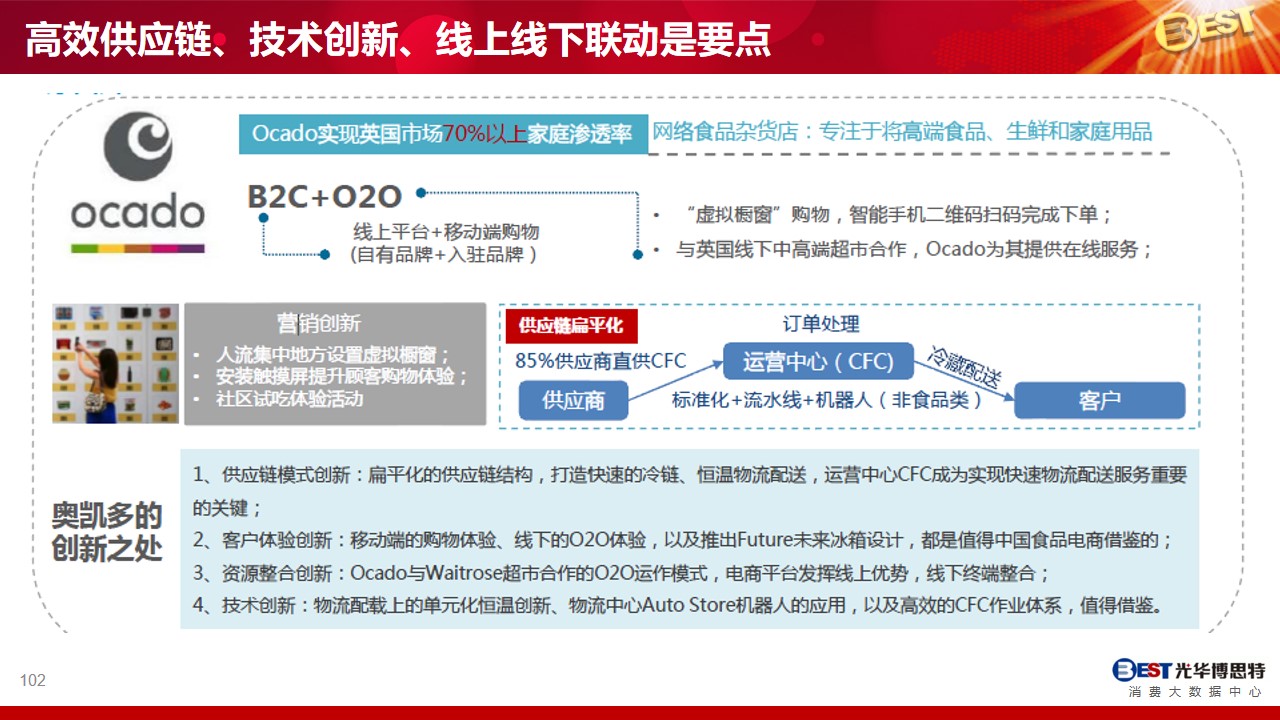Click the 运营中心（CFC） blue box
This screenshot has height=720, width=1280.
[817, 361]
